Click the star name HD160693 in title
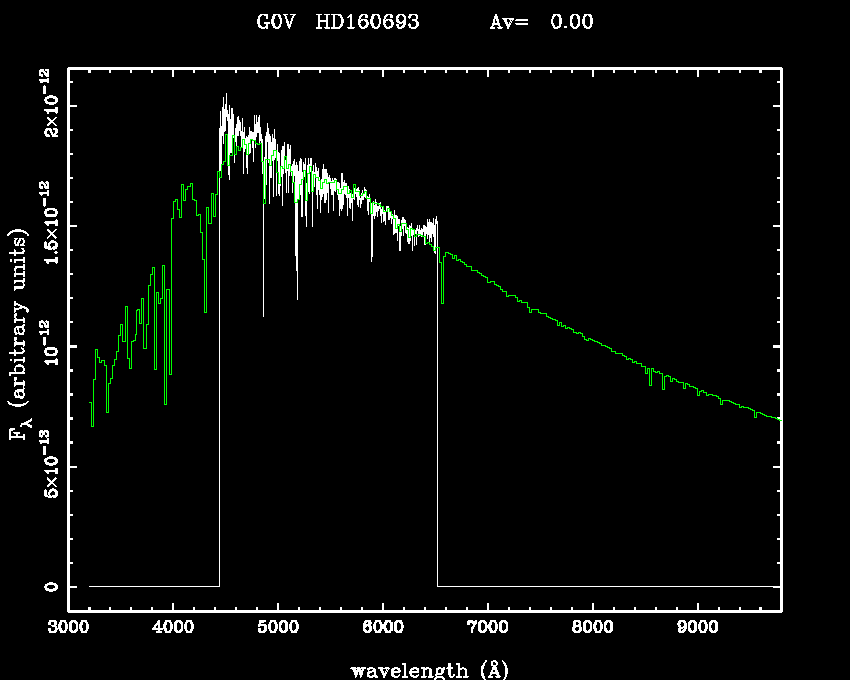This screenshot has height=680, width=850. click(367, 22)
